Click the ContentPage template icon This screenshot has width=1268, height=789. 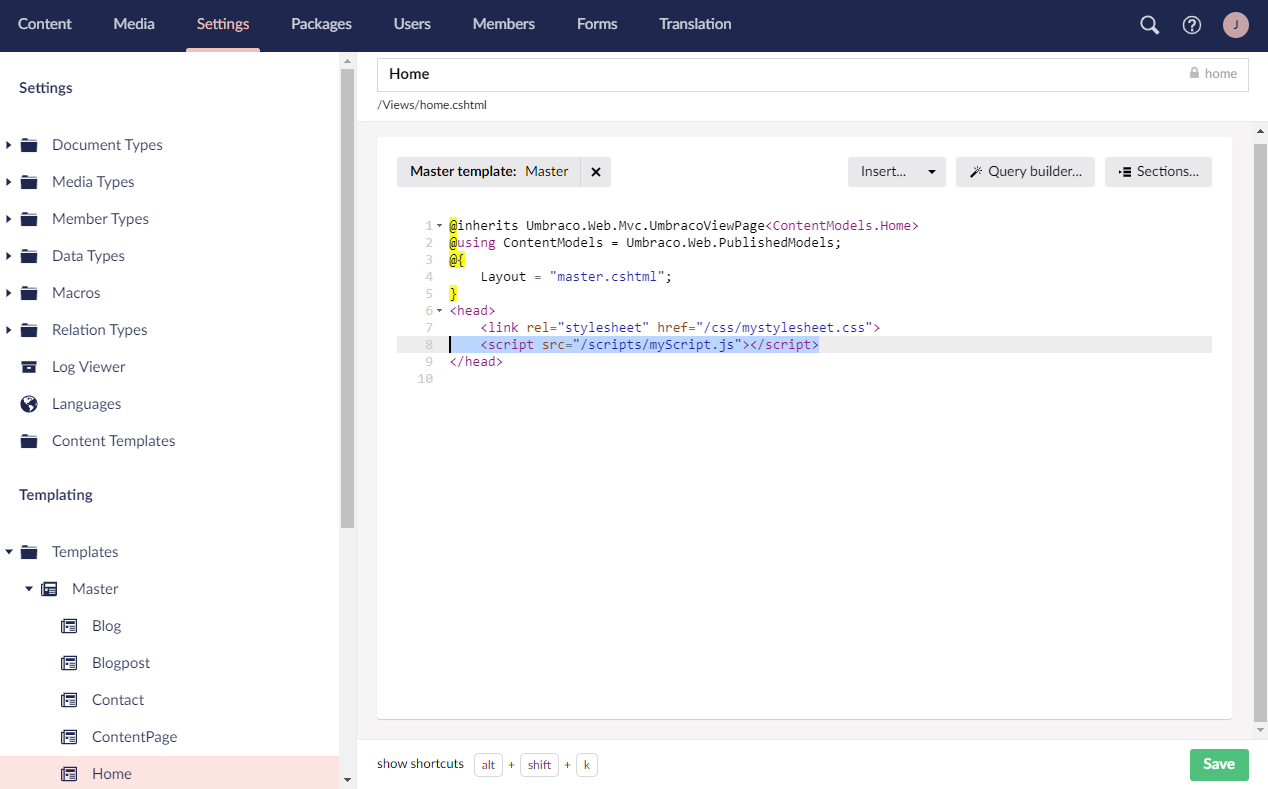click(x=69, y=737)
